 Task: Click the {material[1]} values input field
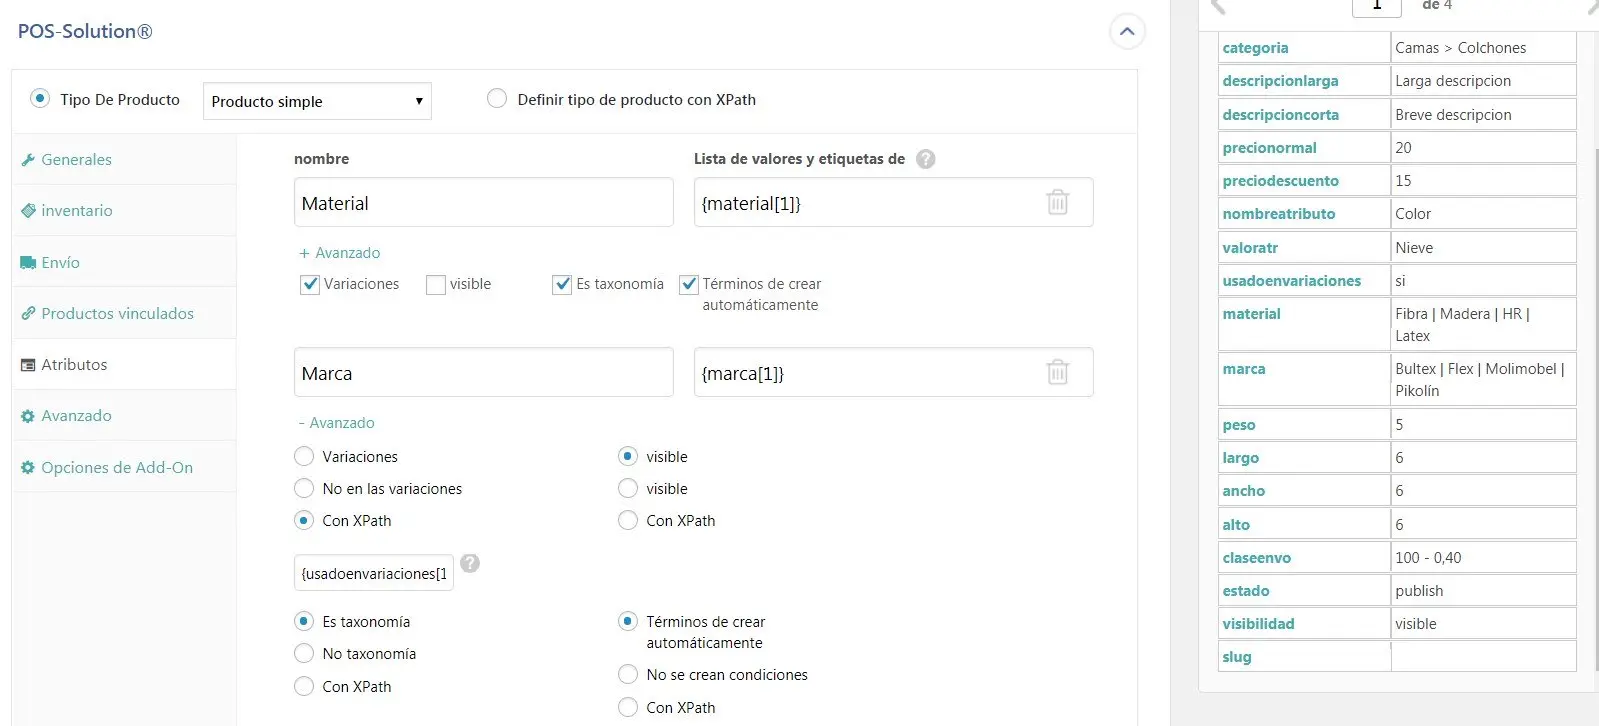865,203
